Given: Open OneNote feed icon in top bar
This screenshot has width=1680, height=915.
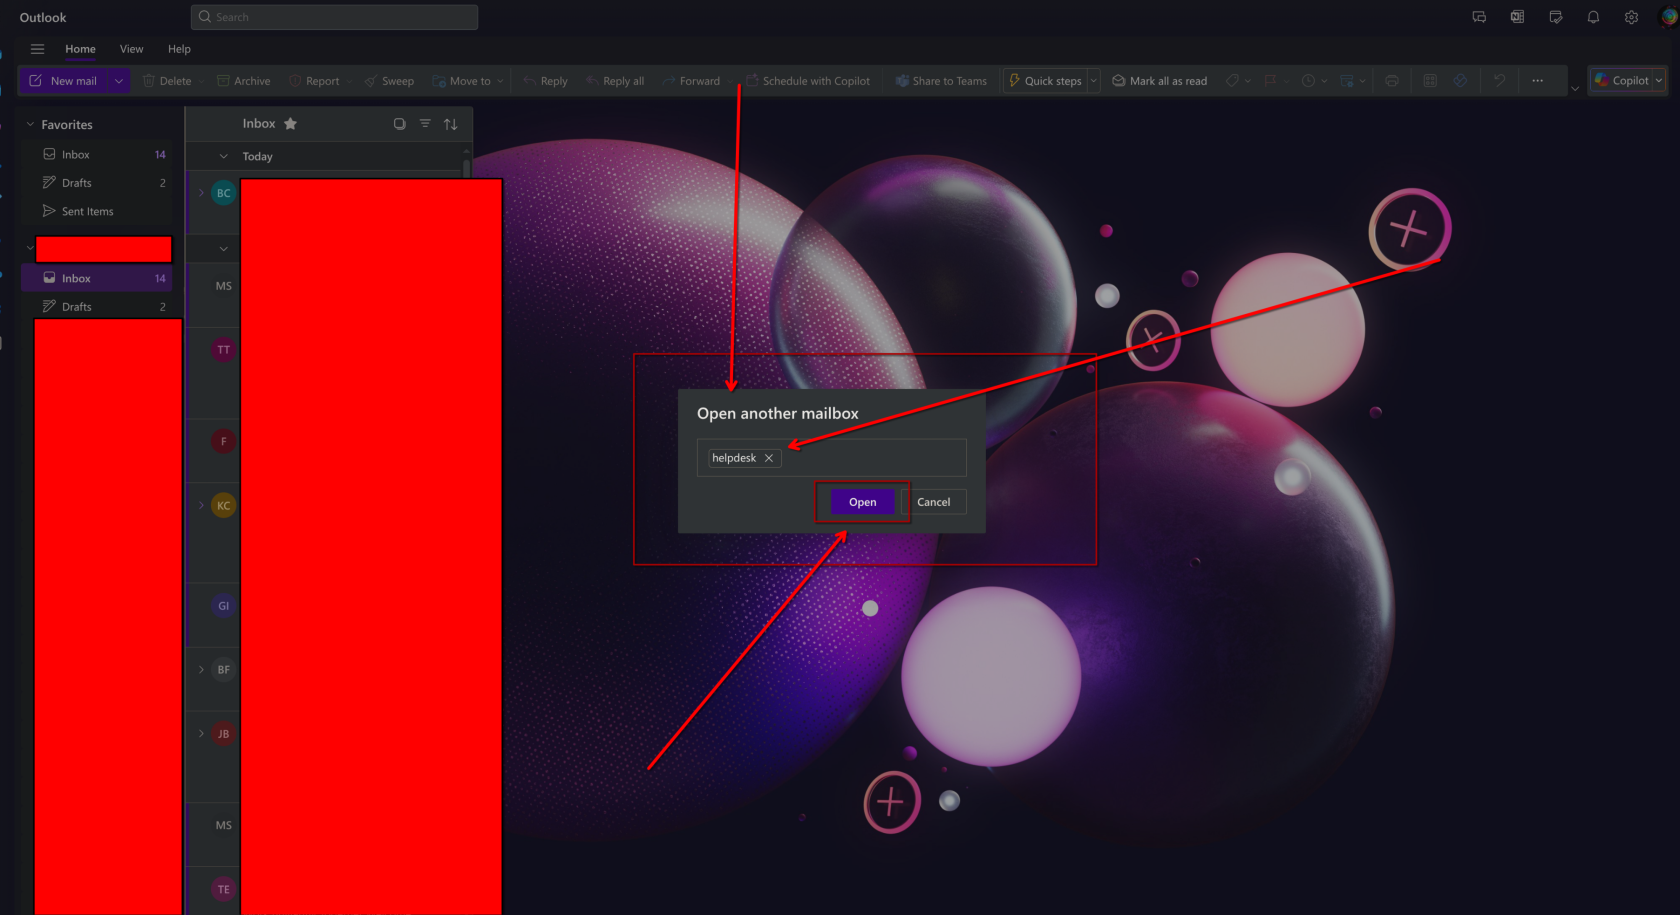Looking at the screenshot, I should [x=1517, y=17].
